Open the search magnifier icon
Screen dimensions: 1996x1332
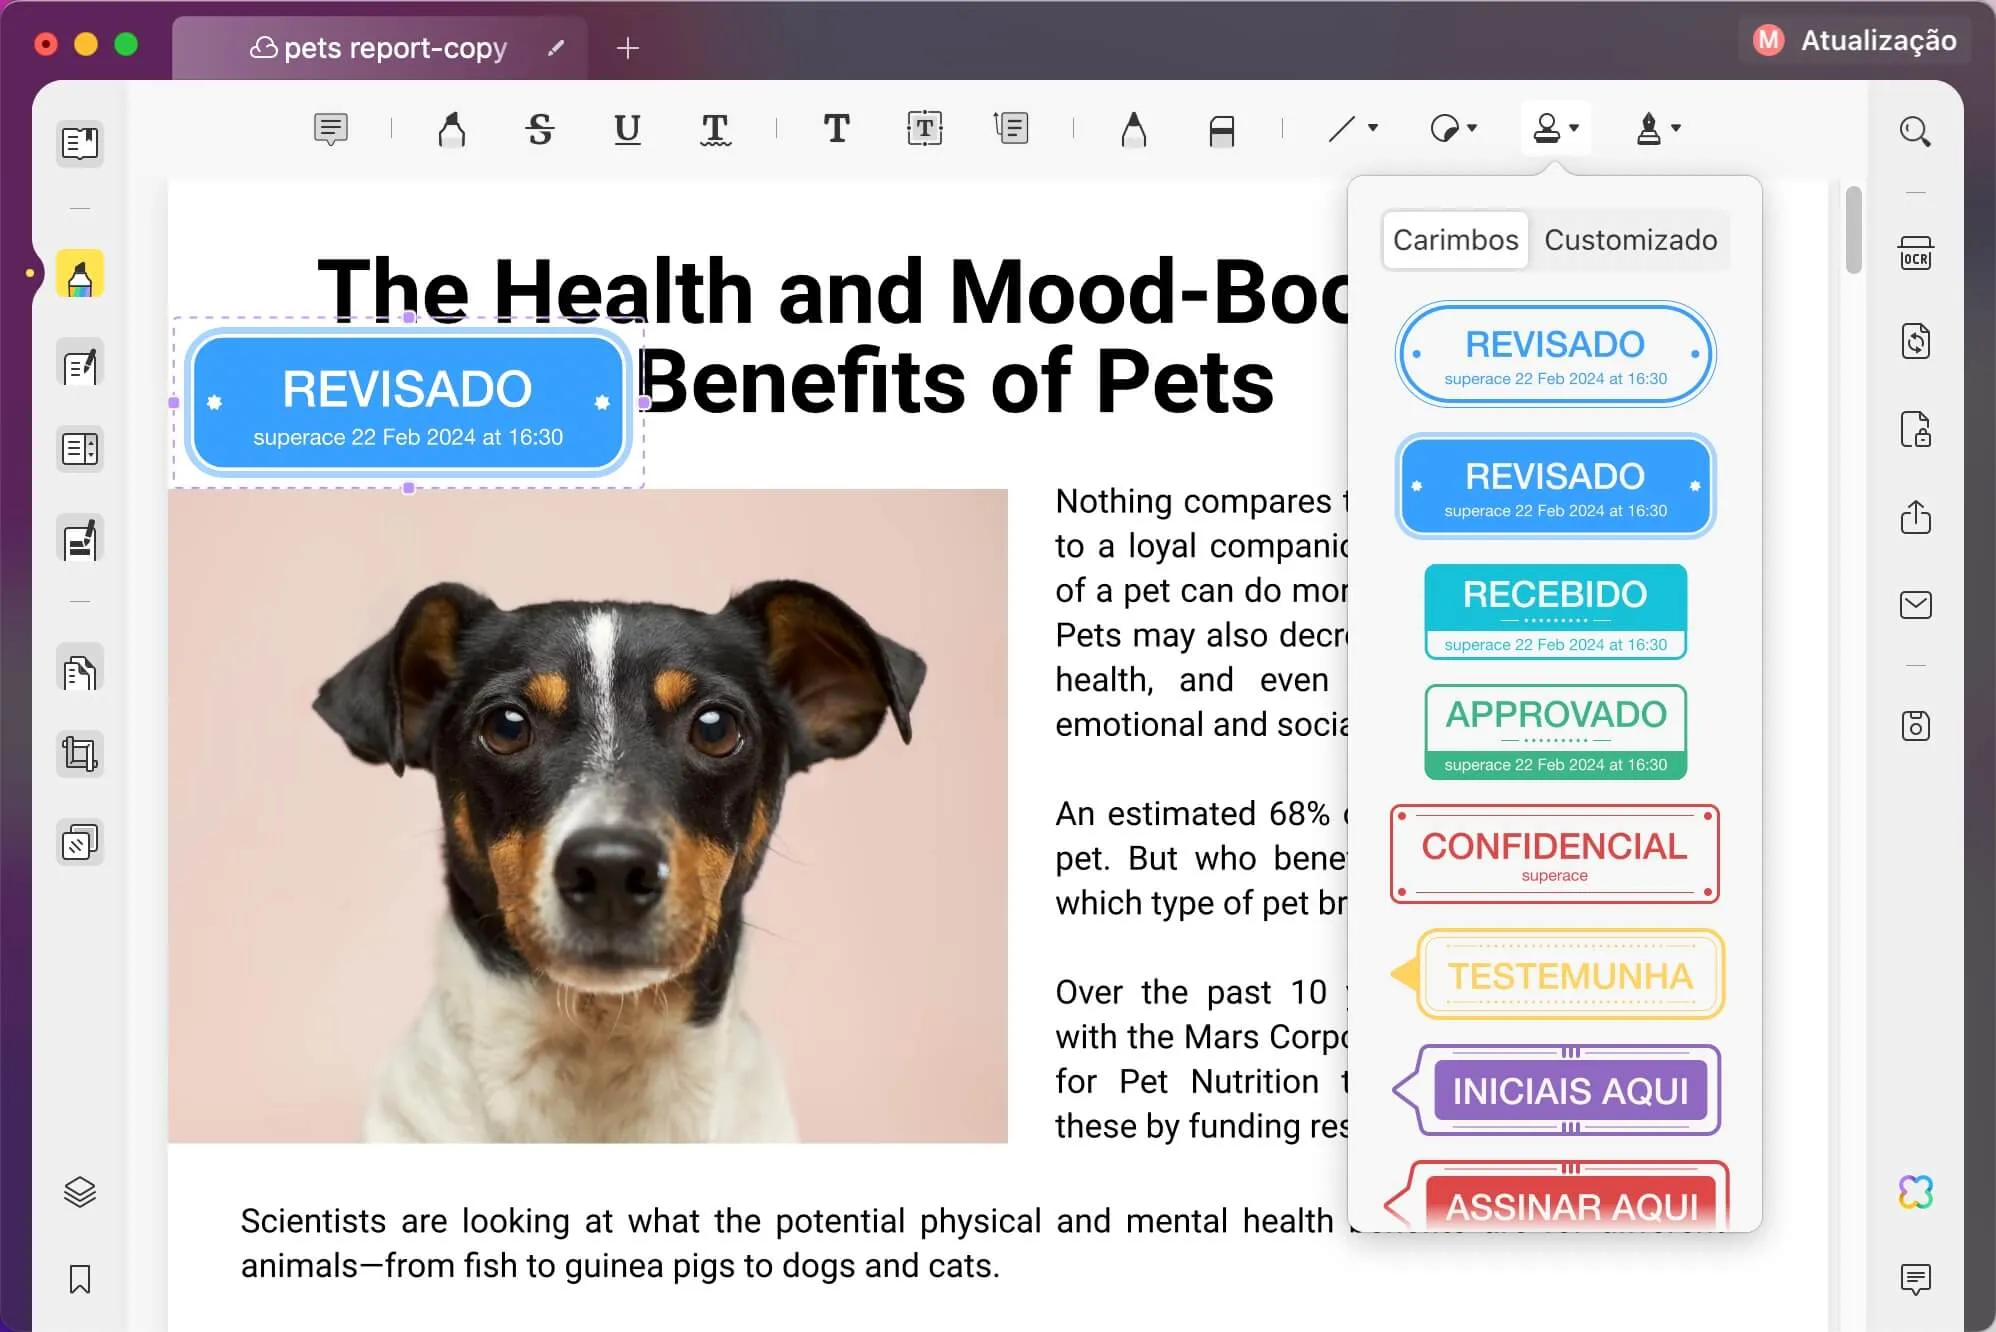[1915, 131]
